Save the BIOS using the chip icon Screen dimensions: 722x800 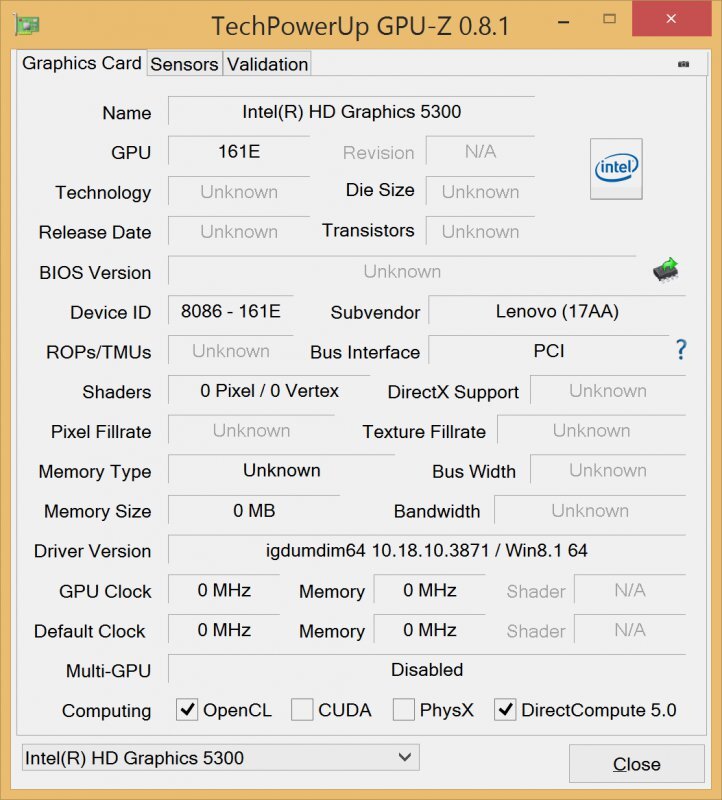click(x=666, y=268)
